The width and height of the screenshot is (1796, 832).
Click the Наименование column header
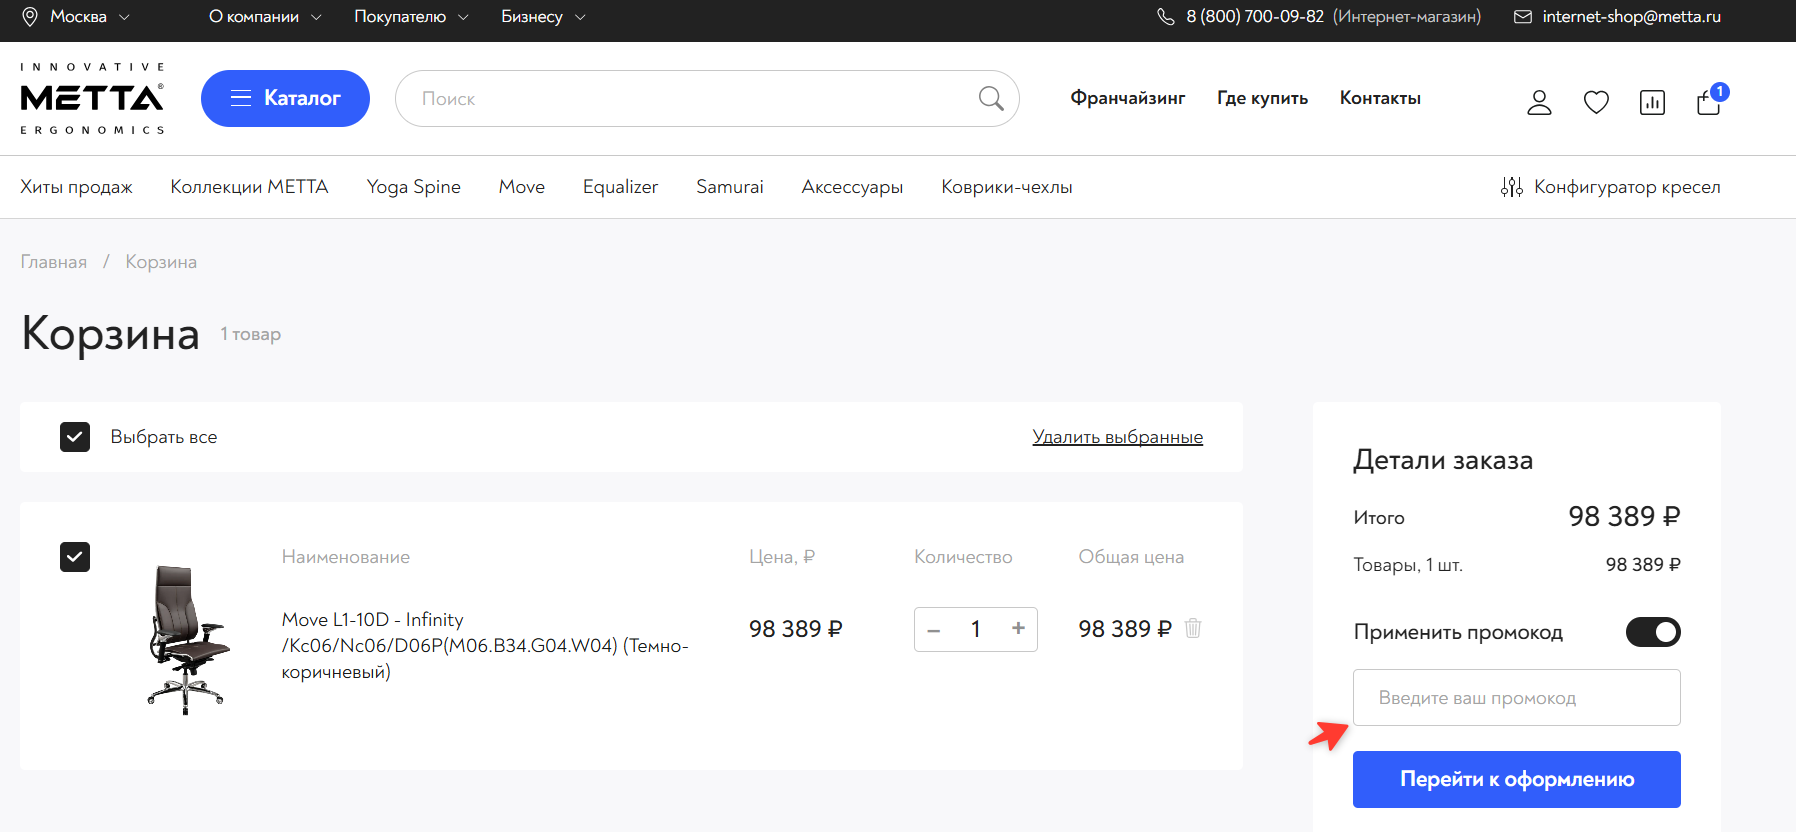tap(346, 557)
